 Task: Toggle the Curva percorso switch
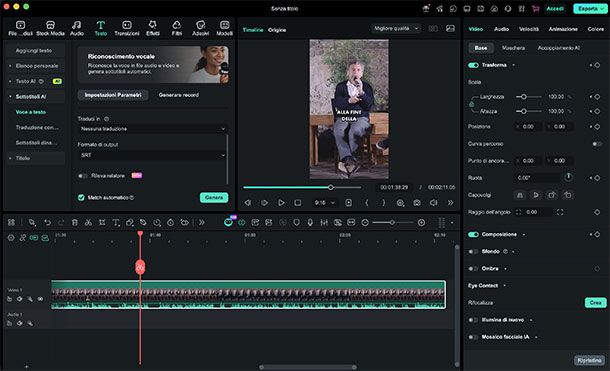click(597, 144)
